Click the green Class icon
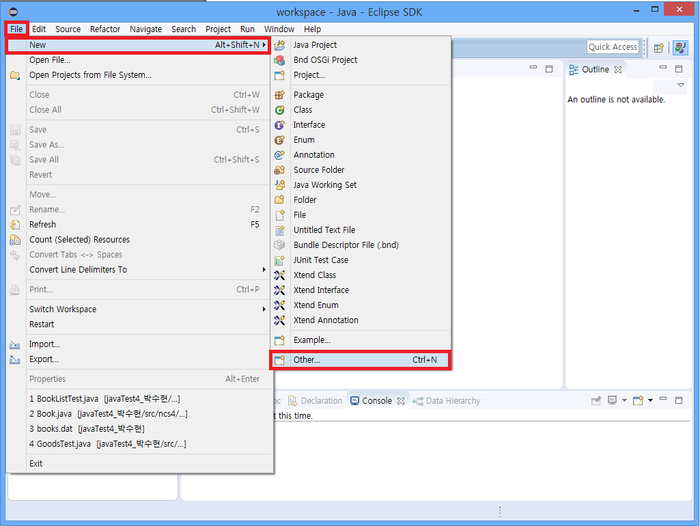This screenshot has width=700, height=526. (279, 110)
